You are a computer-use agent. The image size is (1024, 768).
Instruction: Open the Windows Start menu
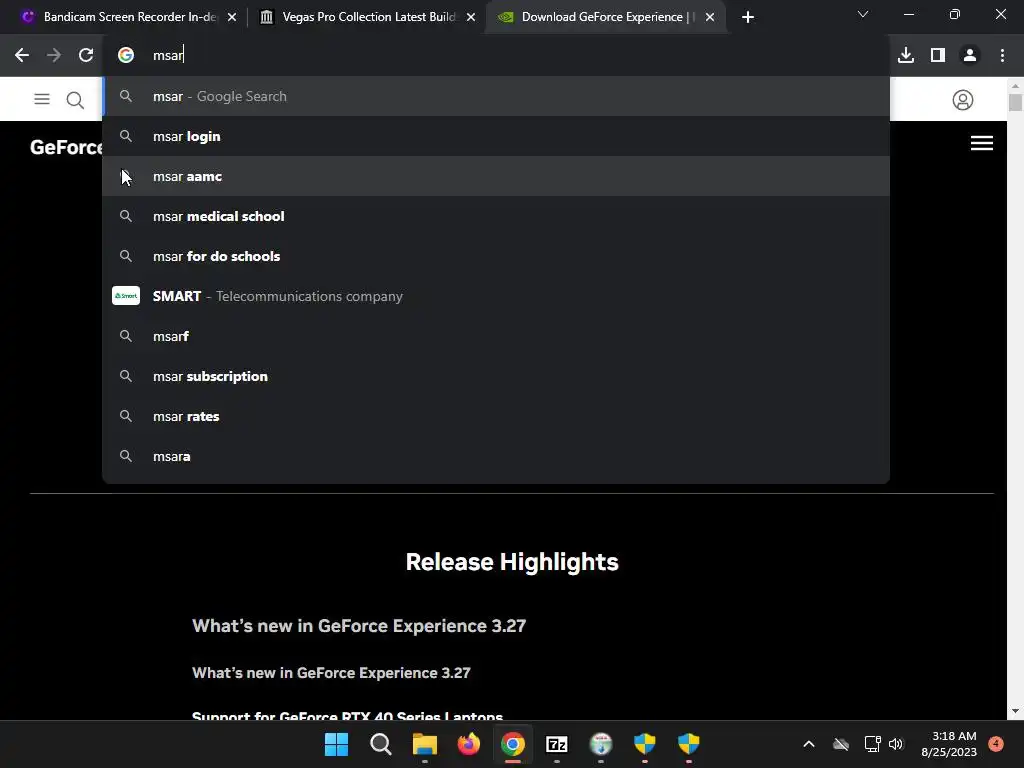(336, 744)
